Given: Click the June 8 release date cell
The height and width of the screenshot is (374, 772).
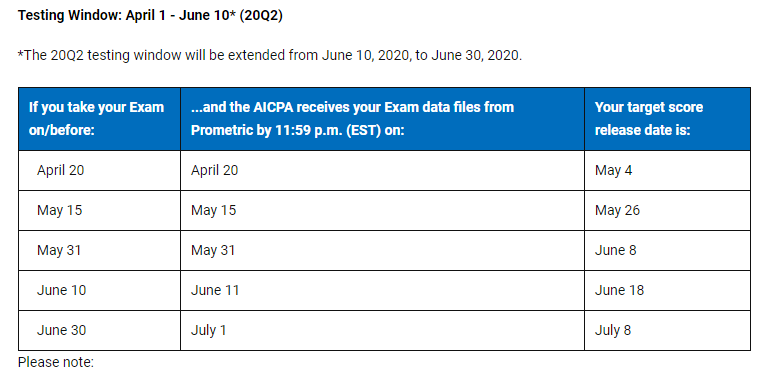Looking at the screenshot, I should [x=668, y=250].
